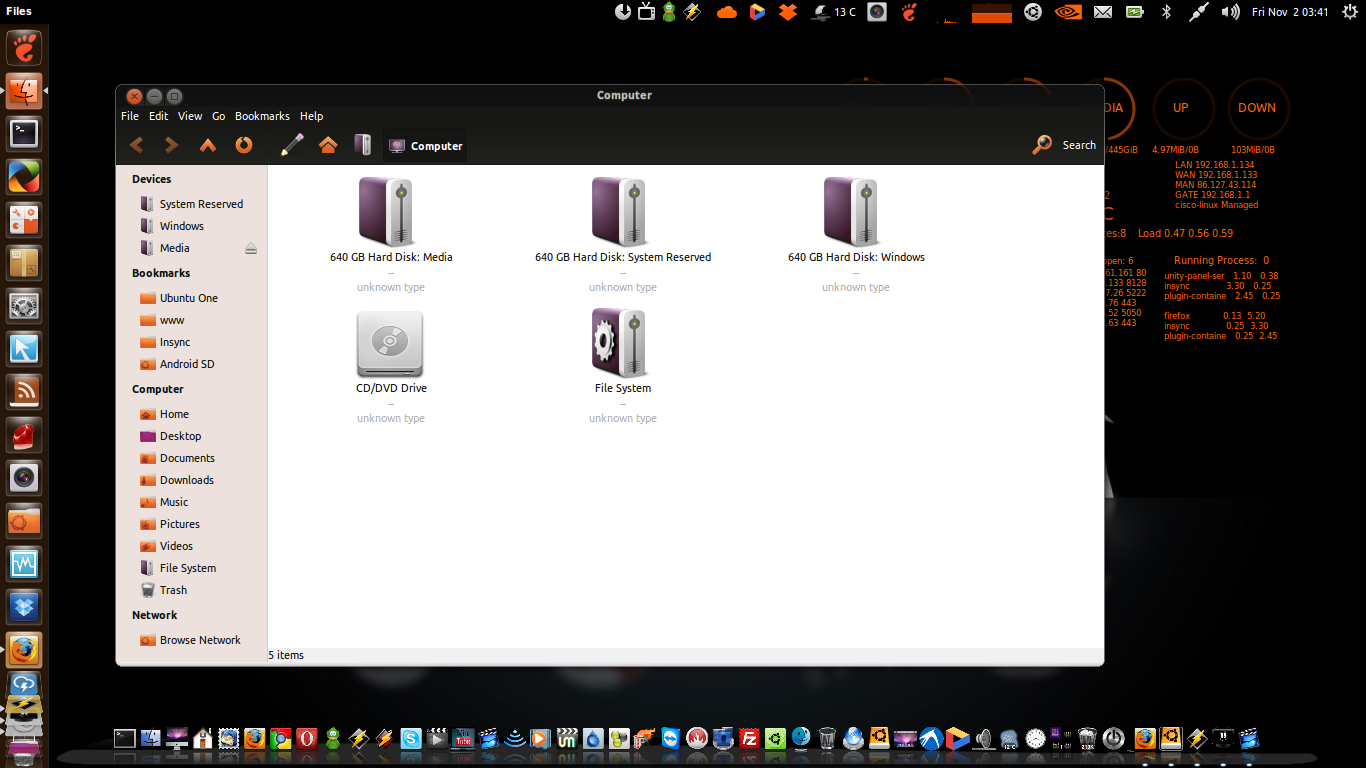The width and height of the screenshot is (1366, 768).
Task: Click the weather 13 C indicator
Action: tap(833, 12)
